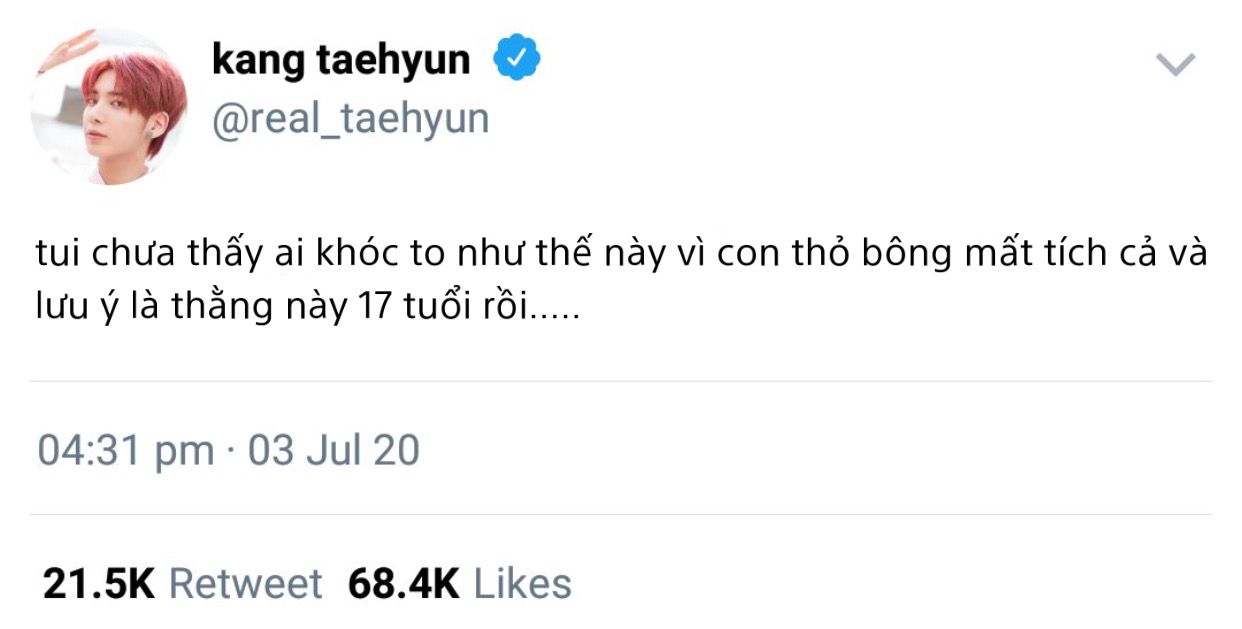1242x629 pixels.
Task: Click the Likes label
Action: (522, 584)
